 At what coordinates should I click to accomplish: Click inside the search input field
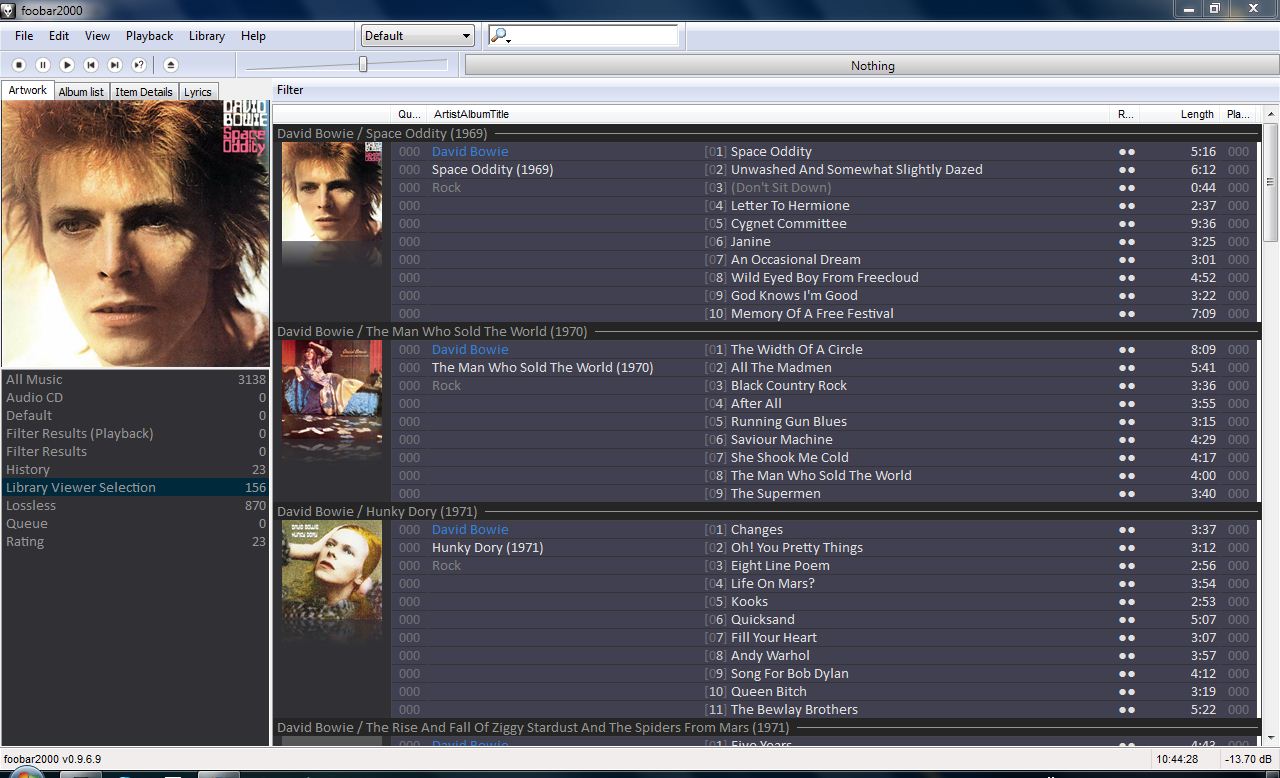[x=596, y=36]
